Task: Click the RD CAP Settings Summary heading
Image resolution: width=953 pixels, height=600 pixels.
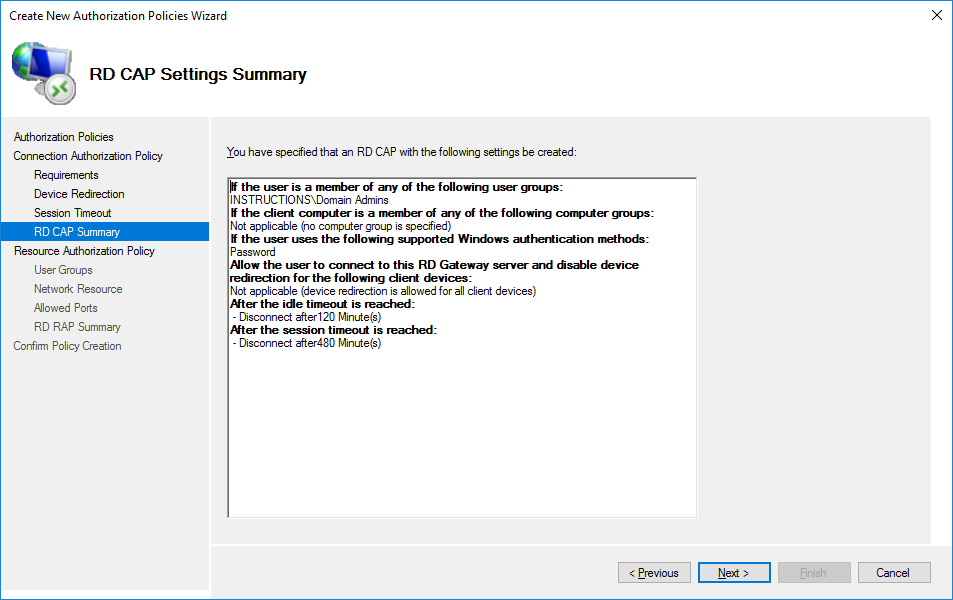Action: tap(198, 74)
